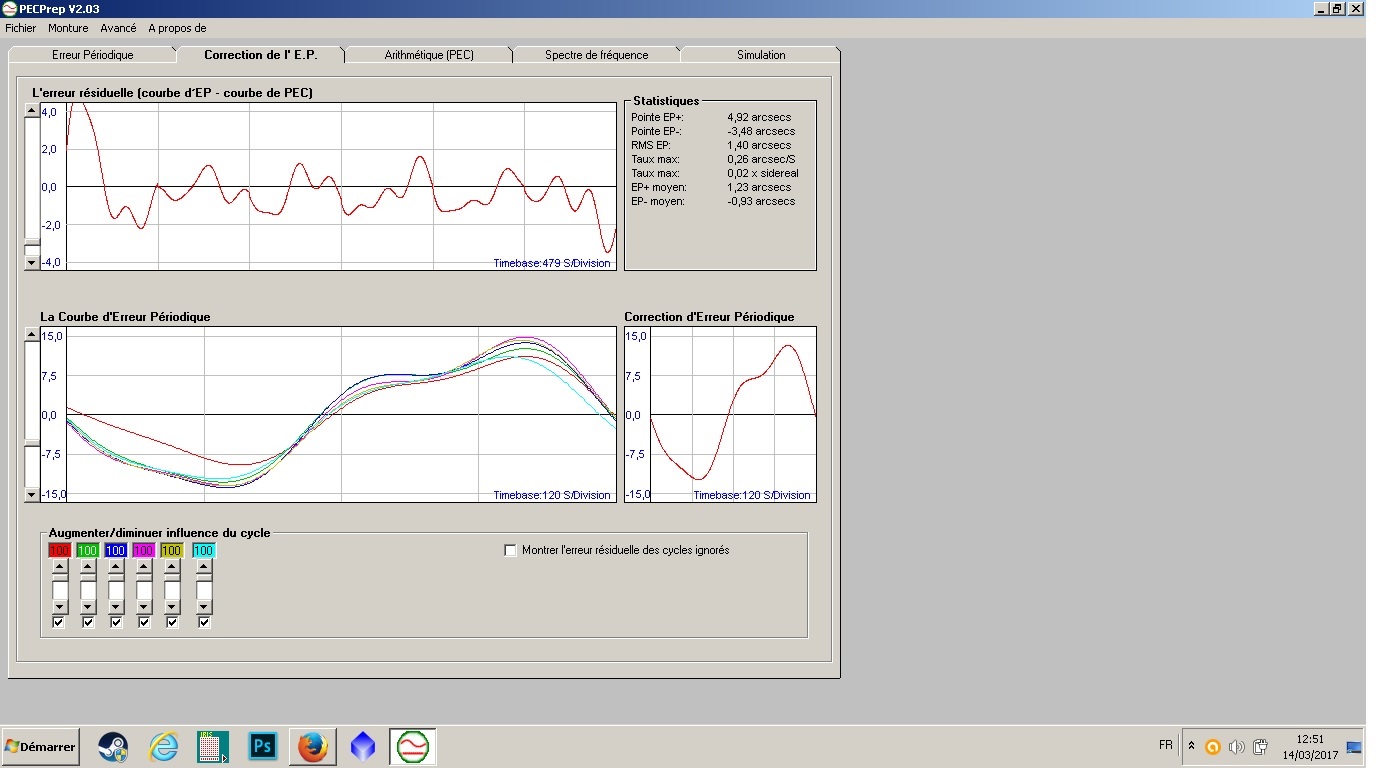Decrease blue cycle influence with down arrow
The width and height of the screenshot is (1376, 780).
tap(116, 607)
